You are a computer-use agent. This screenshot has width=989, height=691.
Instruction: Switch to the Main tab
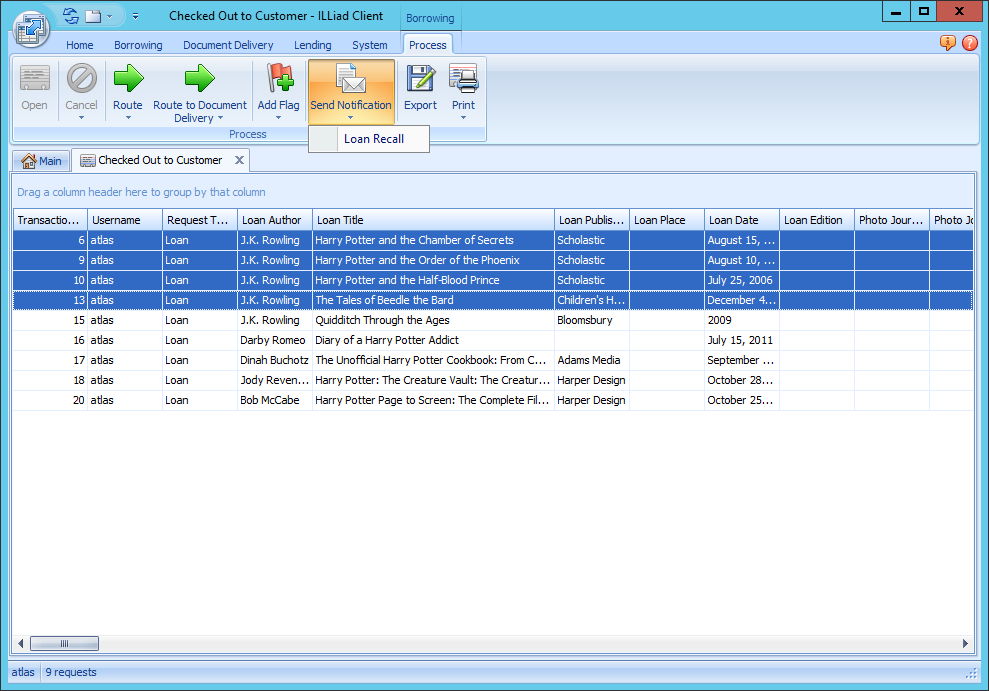(41, 161)
